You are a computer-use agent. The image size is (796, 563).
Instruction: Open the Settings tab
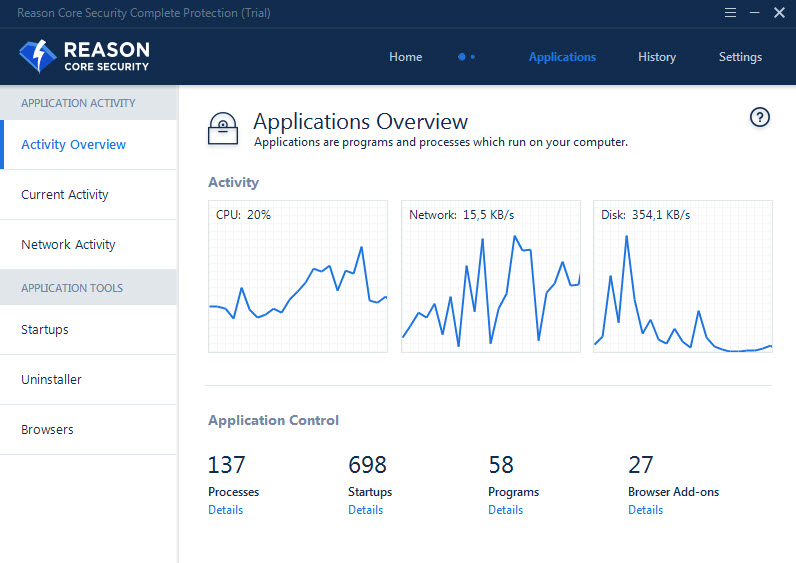coord(740,57)
